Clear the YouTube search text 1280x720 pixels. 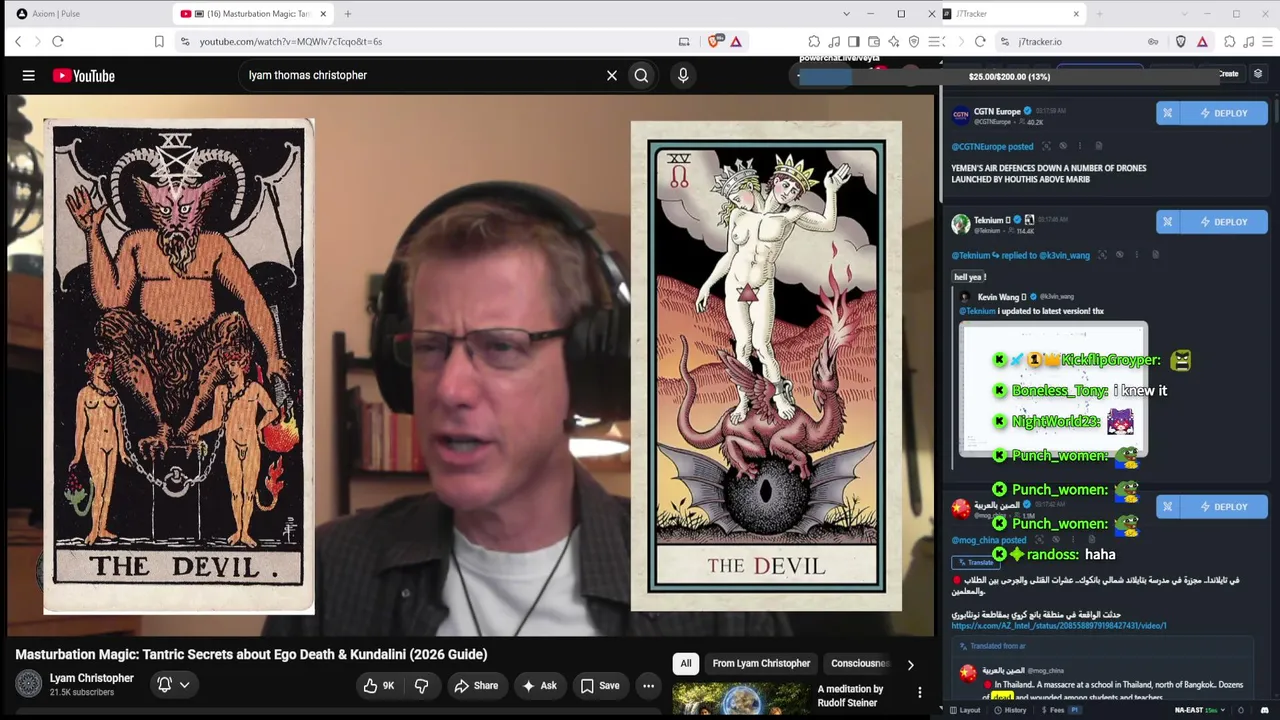[612, 75]
